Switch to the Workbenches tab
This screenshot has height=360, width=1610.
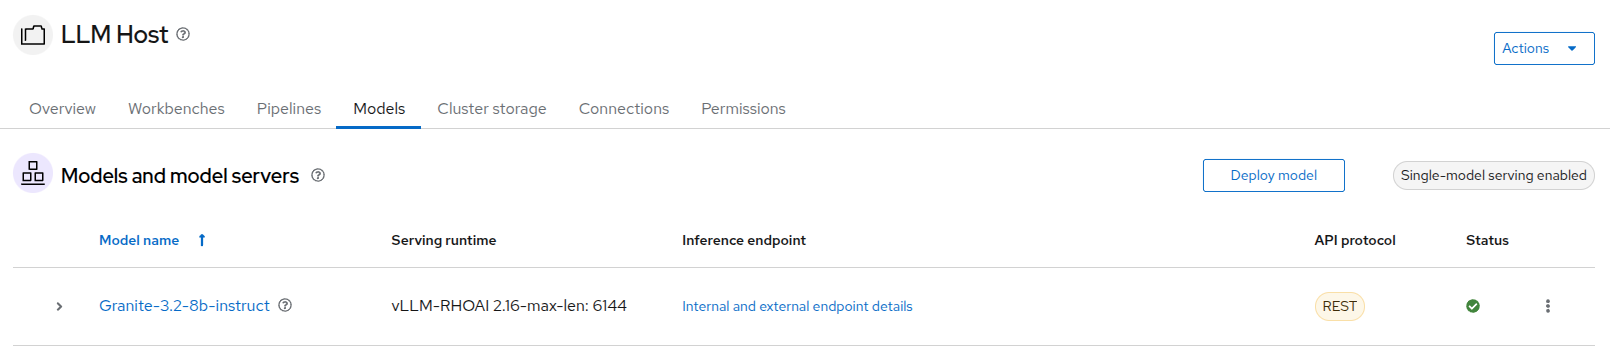176,108
